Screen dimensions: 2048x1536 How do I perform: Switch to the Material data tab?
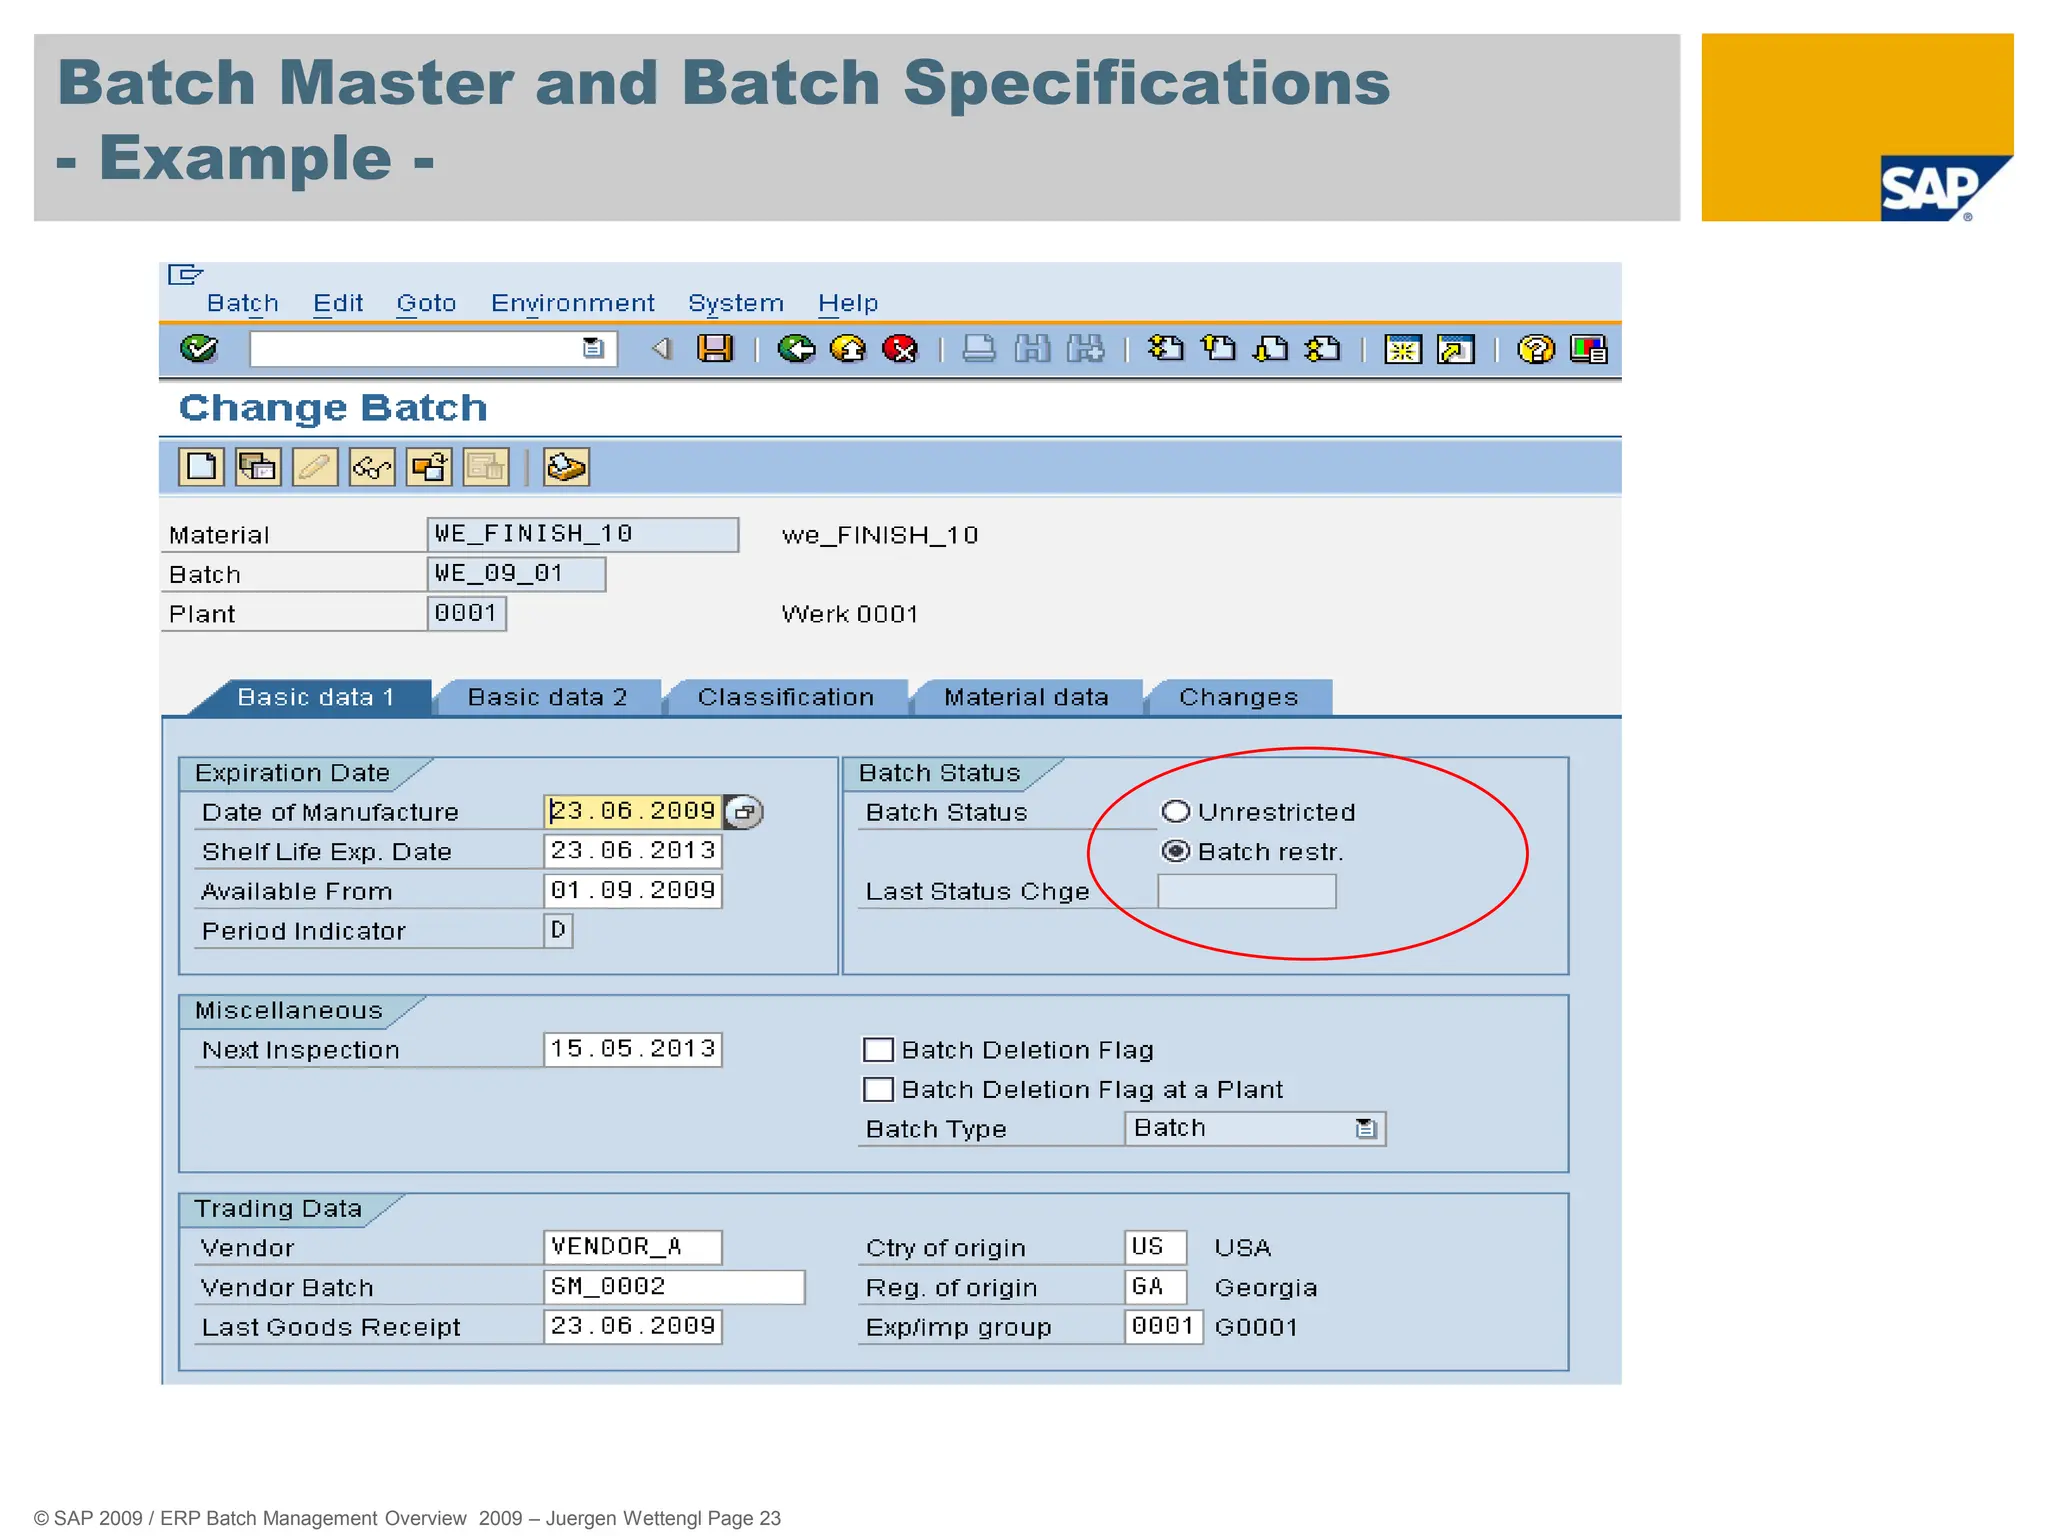[x=1026, y=697]
